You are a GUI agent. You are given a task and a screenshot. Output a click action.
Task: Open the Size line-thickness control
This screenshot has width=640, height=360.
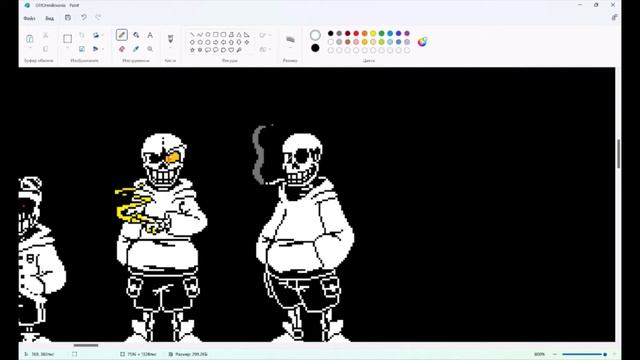pos(290,39)
